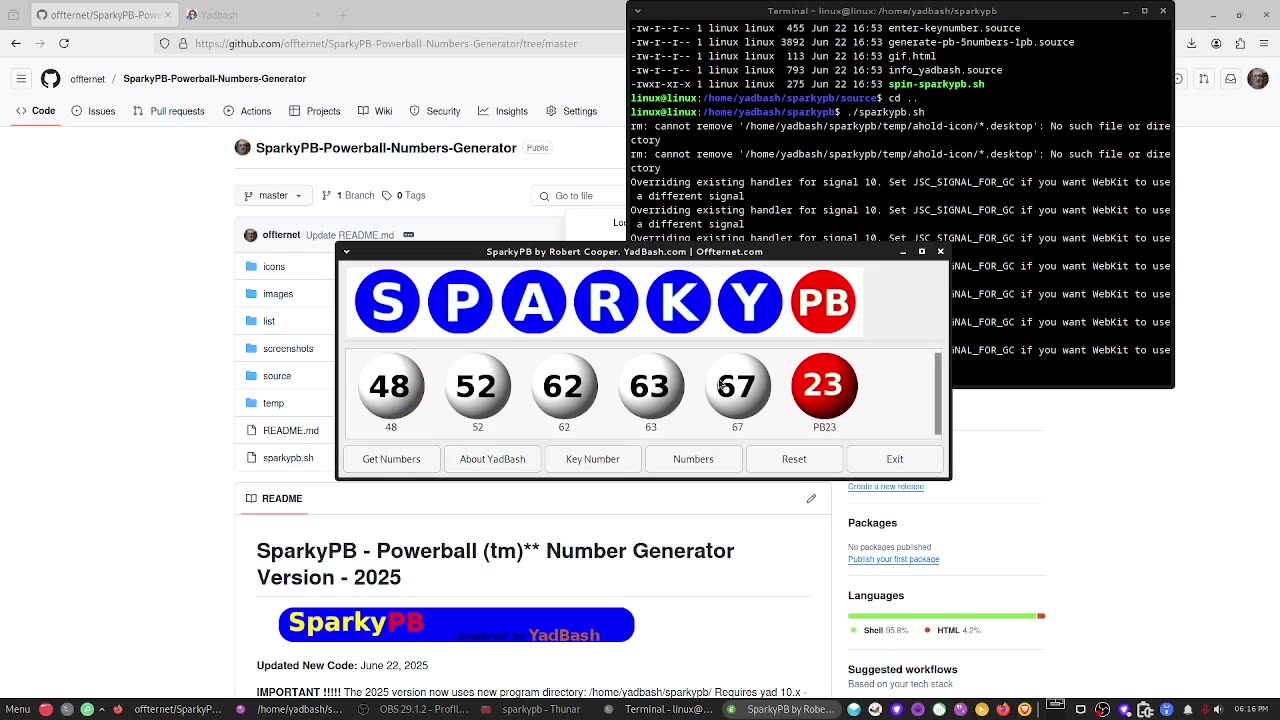Open the icons folder in repository
This screenshot has width=1280, height=720.
(274, 267)
